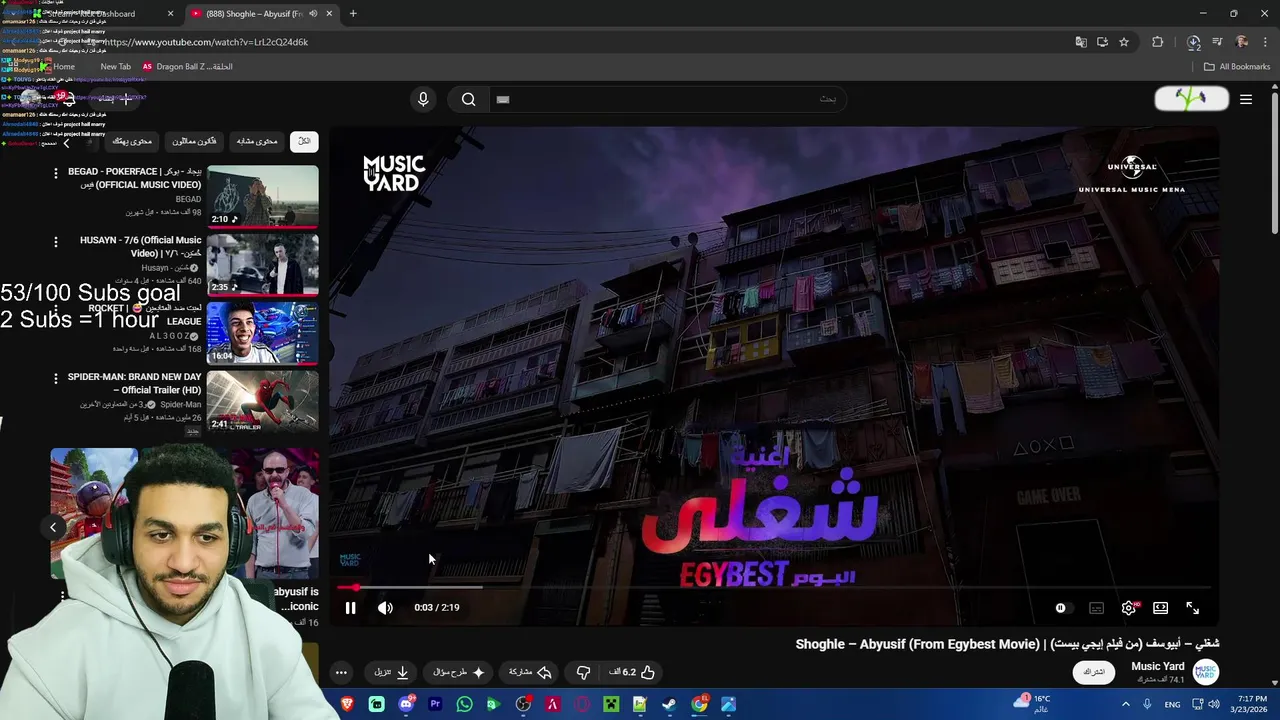Click the translate page icon in address bar
The width and height of the screenshot is (1280, 720).
pyautogui.click(x=1081, y=42)
